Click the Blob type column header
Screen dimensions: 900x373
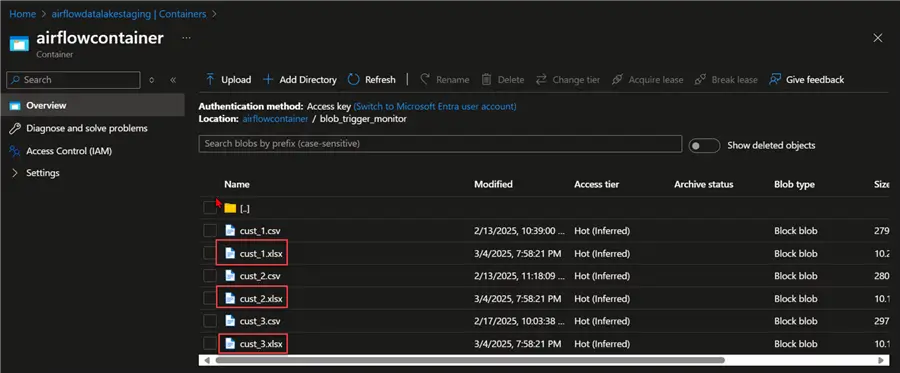coord(794,184)
